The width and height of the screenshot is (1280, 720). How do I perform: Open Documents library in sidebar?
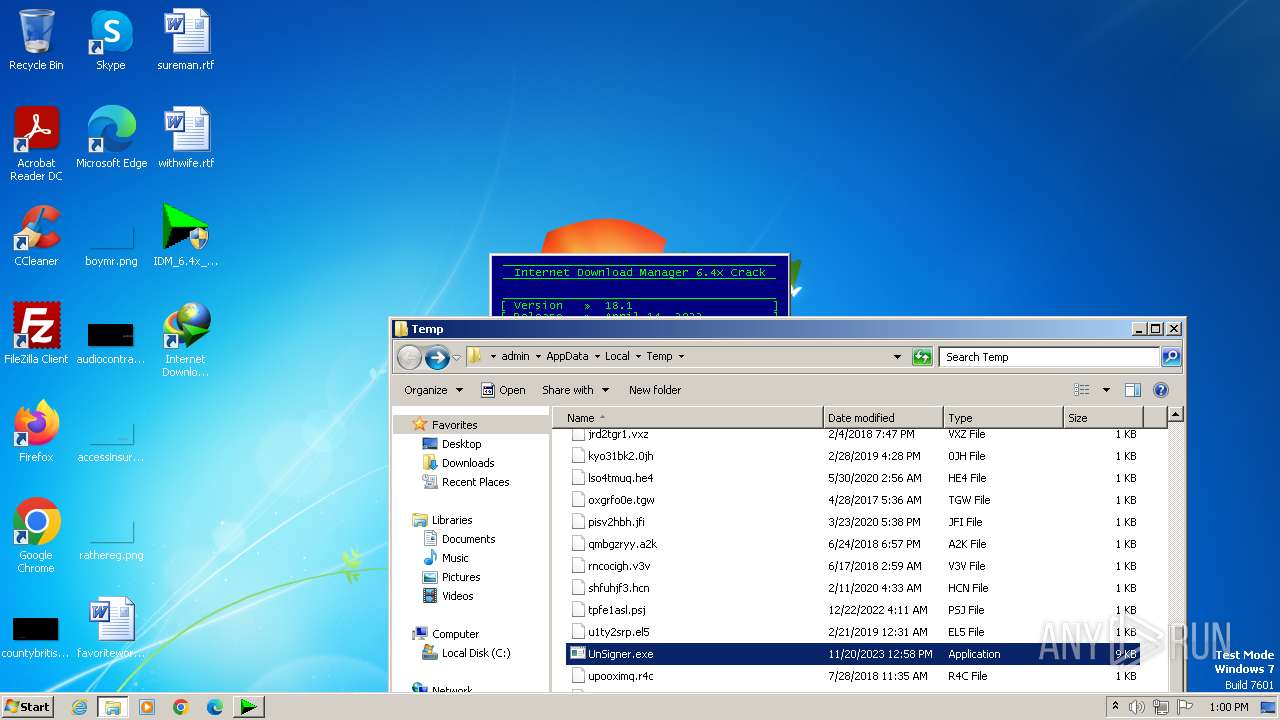coord(468,539)
